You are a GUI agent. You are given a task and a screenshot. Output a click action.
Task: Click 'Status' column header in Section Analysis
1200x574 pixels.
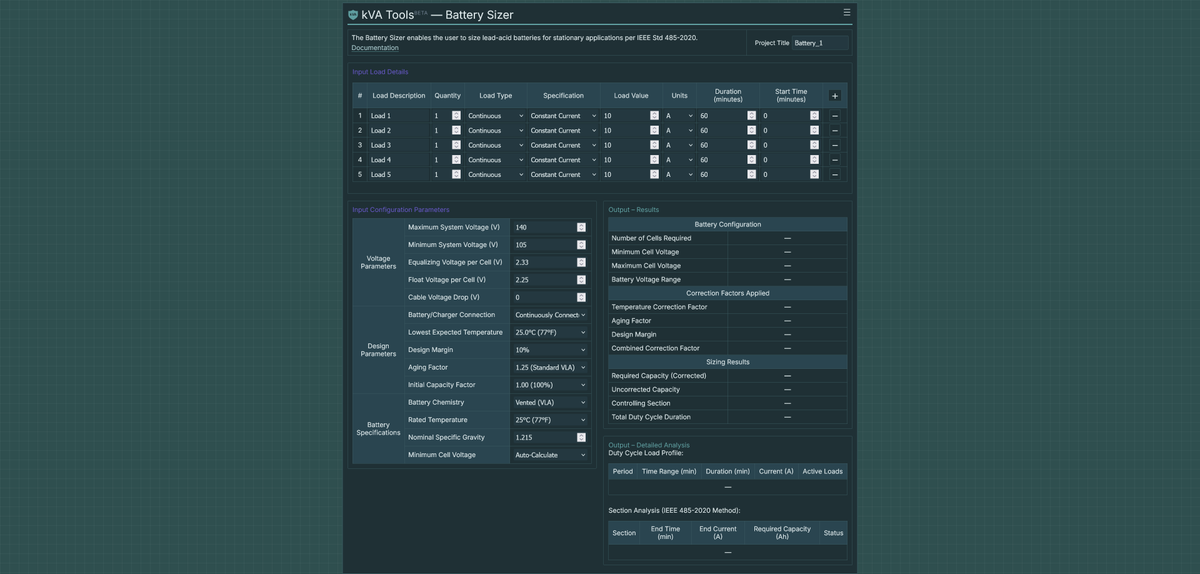pyautogui.click(x=833, y=533)
